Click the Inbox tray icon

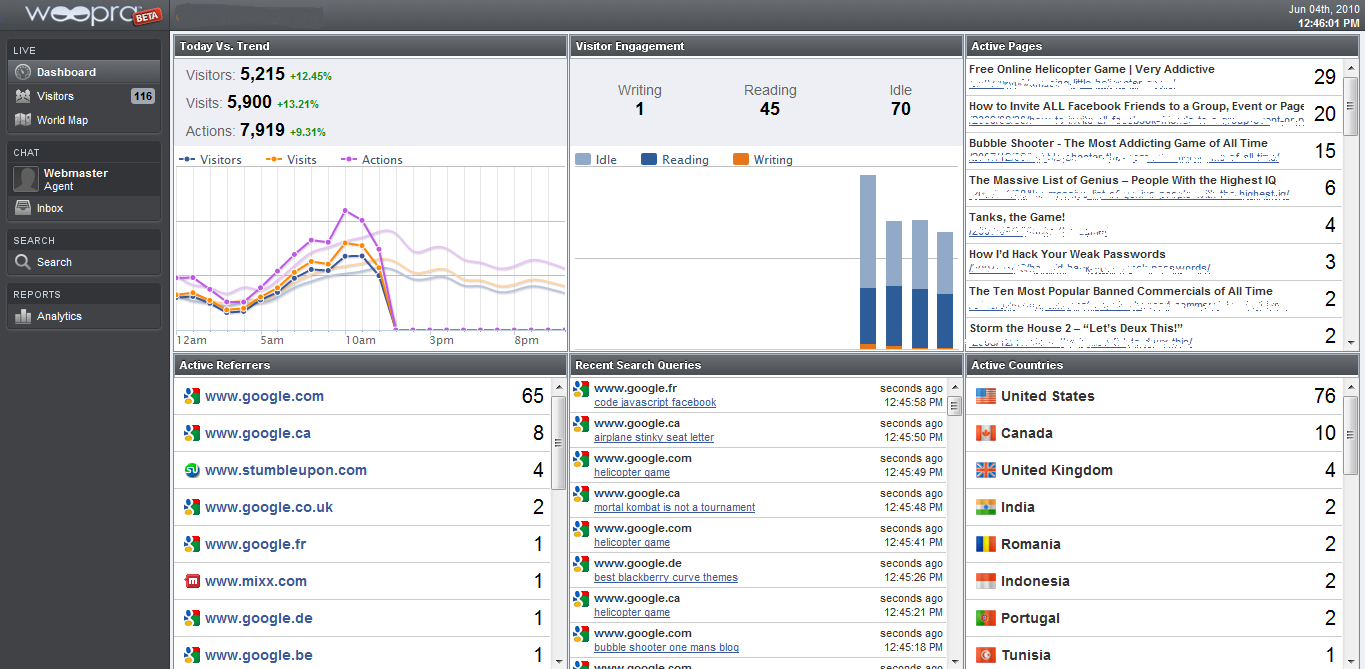click(23, 208)
